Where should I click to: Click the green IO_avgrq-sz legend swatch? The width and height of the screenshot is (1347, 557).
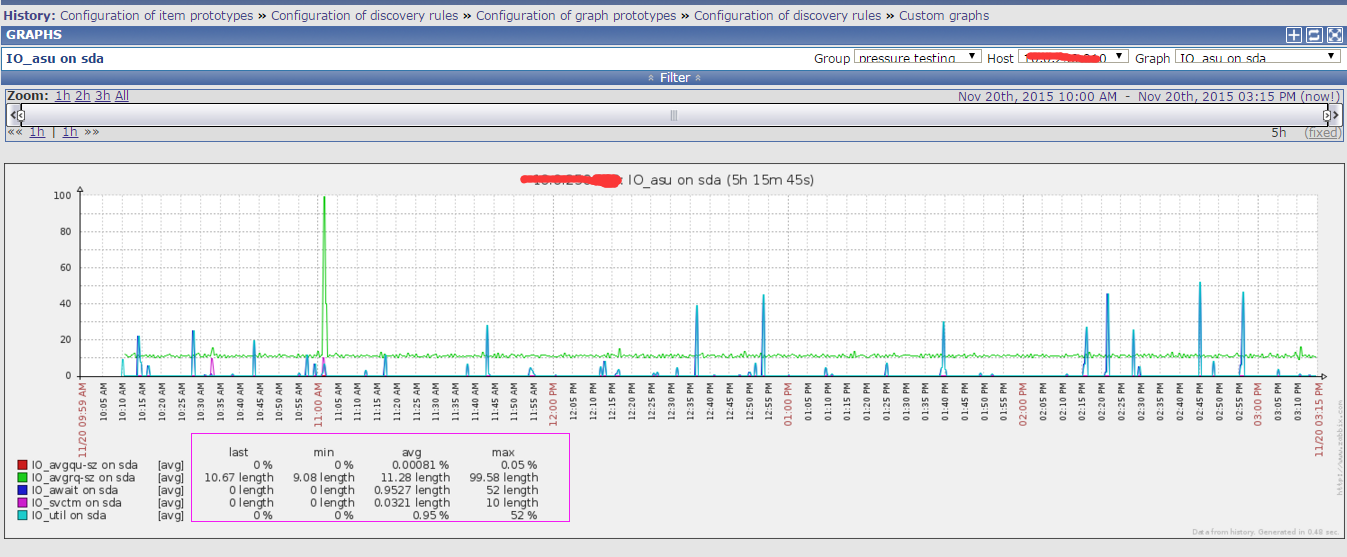click(22, 478)
